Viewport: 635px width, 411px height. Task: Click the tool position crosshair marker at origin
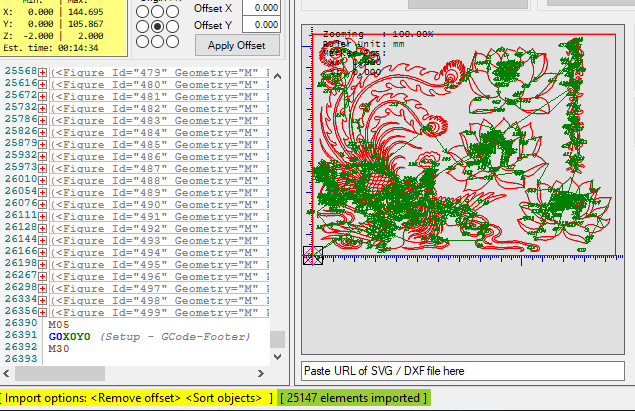pos(312,256)
